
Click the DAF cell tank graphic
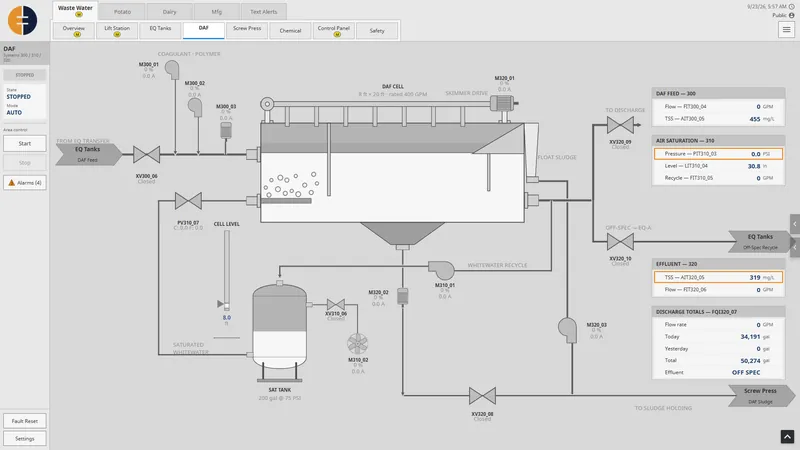tap(392, 172)
